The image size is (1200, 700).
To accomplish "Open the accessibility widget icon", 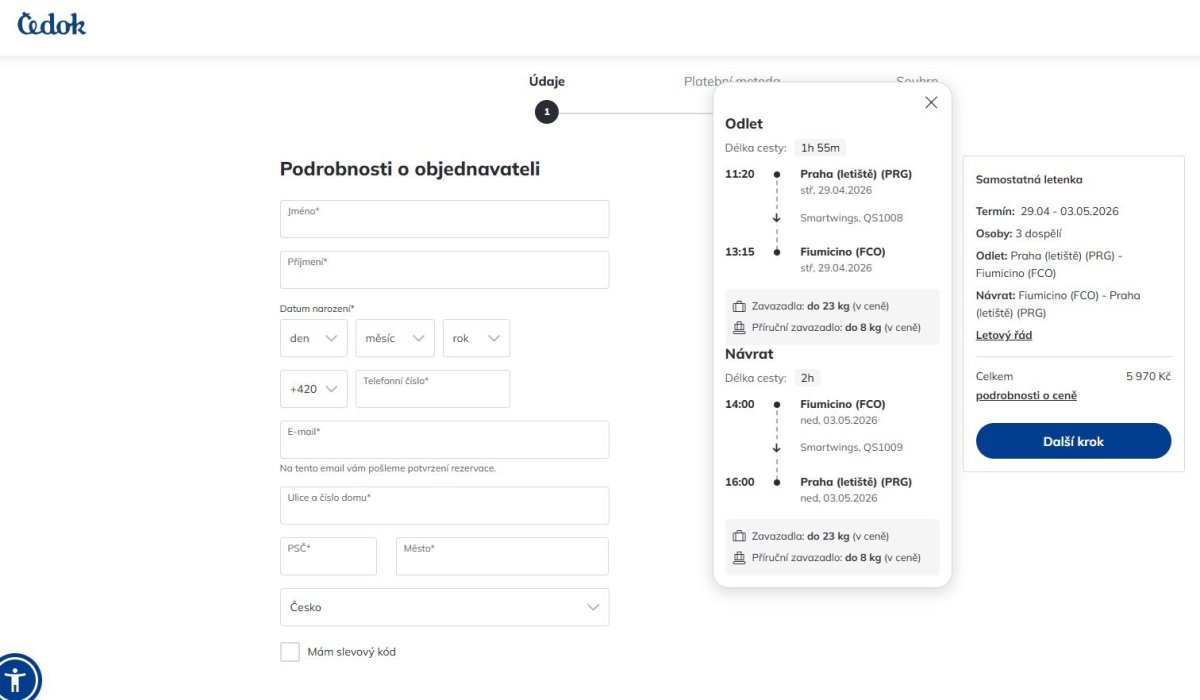I will [x=18, y=678].
